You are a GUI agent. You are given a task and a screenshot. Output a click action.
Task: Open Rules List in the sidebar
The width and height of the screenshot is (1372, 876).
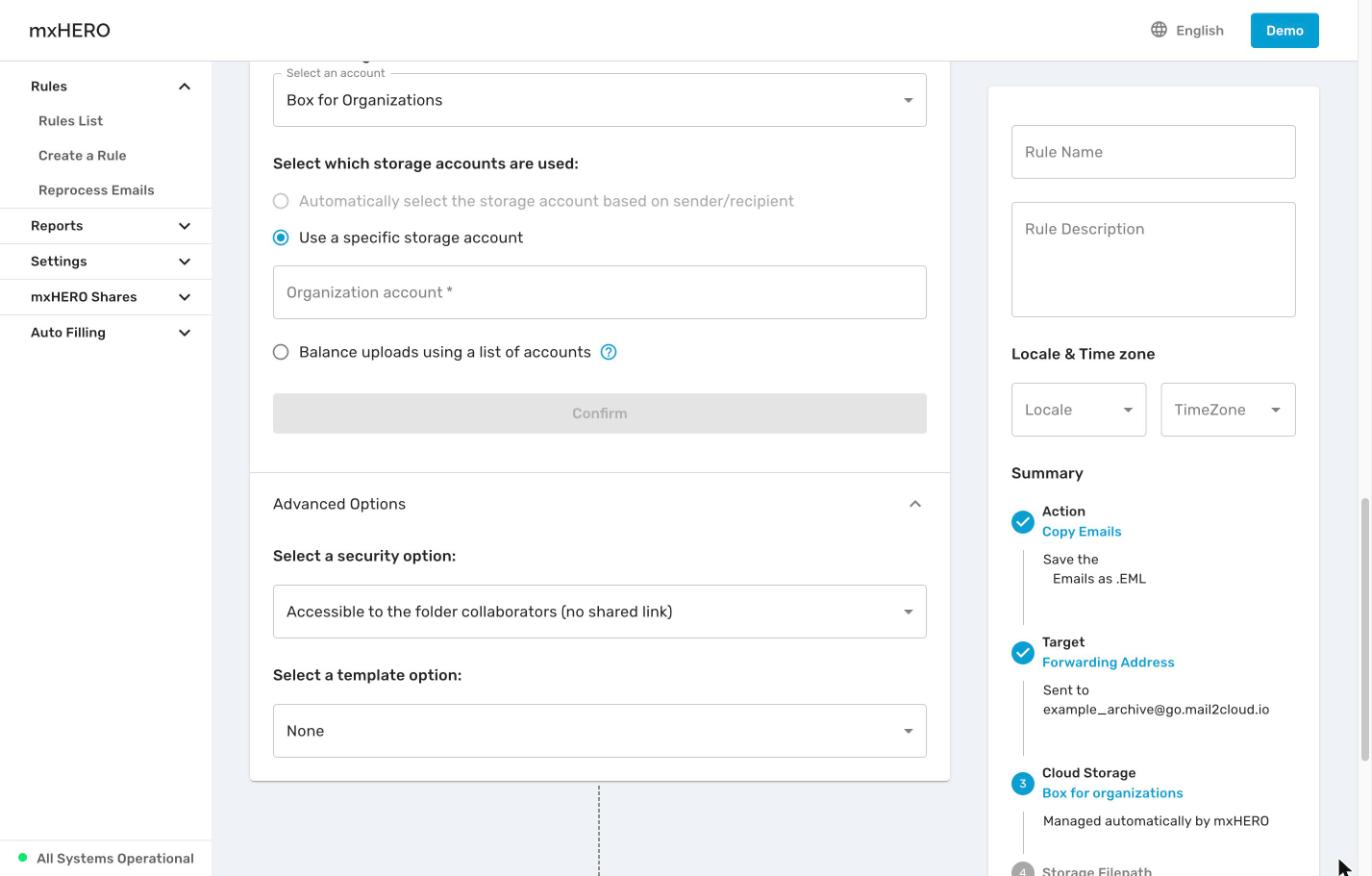coord(71,121)
